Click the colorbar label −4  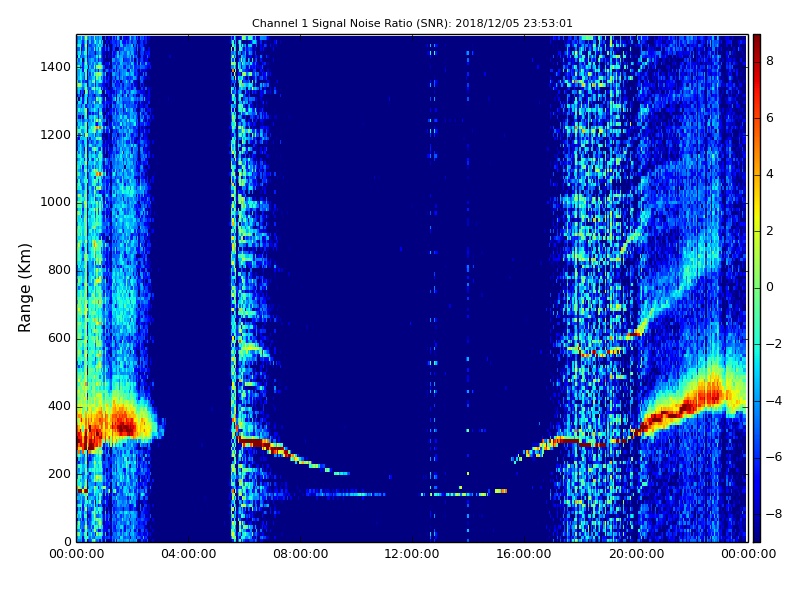click(x=774, y=401)
